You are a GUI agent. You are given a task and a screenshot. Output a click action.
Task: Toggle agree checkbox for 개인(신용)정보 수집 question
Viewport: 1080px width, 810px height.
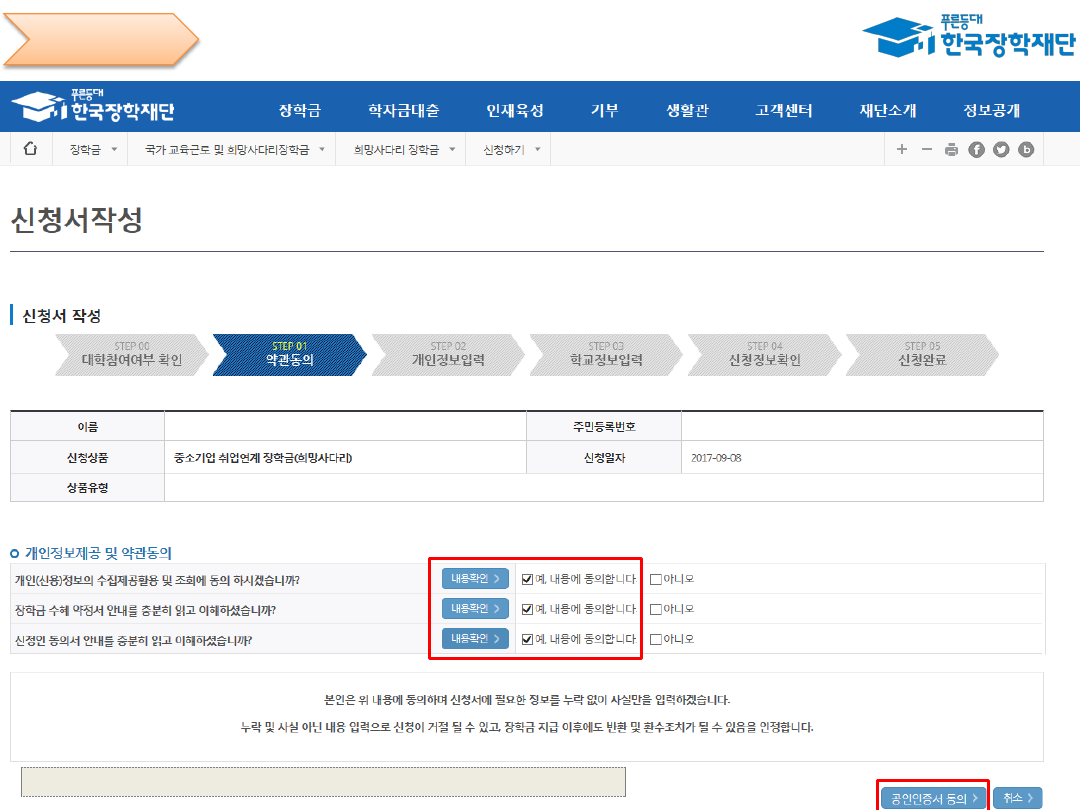click(x=528, y=579)
